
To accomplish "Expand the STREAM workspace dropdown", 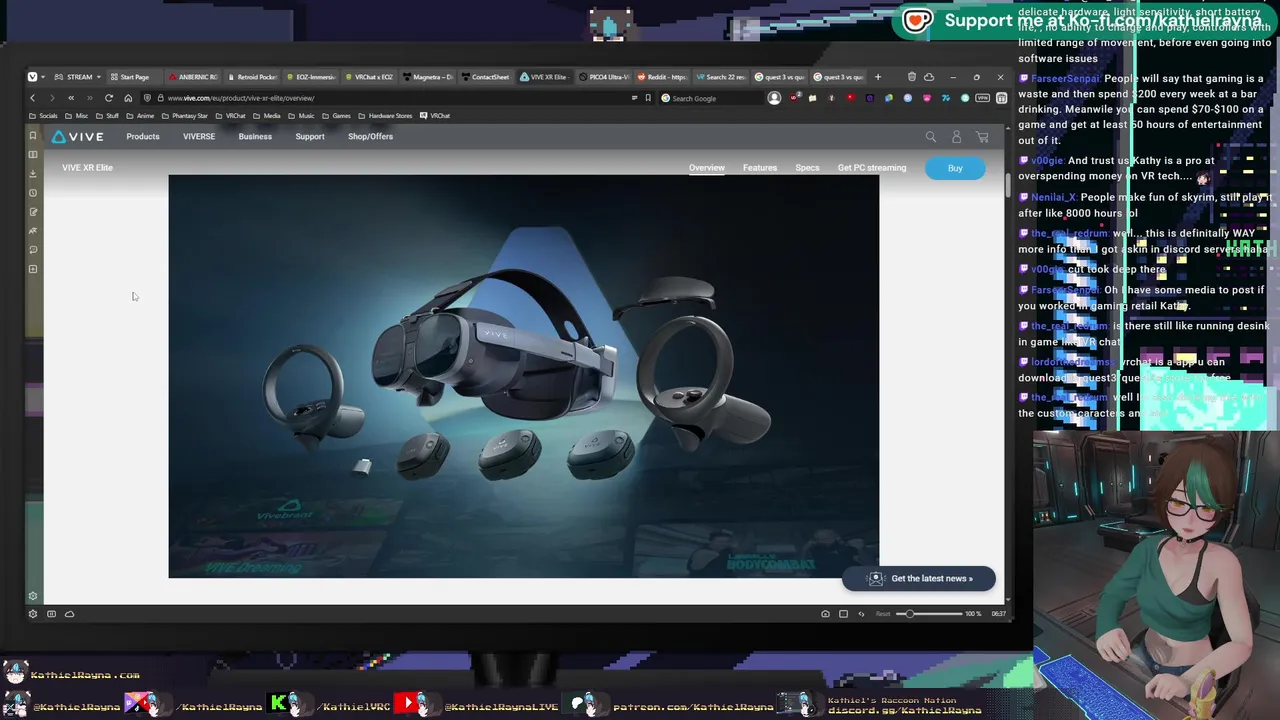I will (98, 77).
